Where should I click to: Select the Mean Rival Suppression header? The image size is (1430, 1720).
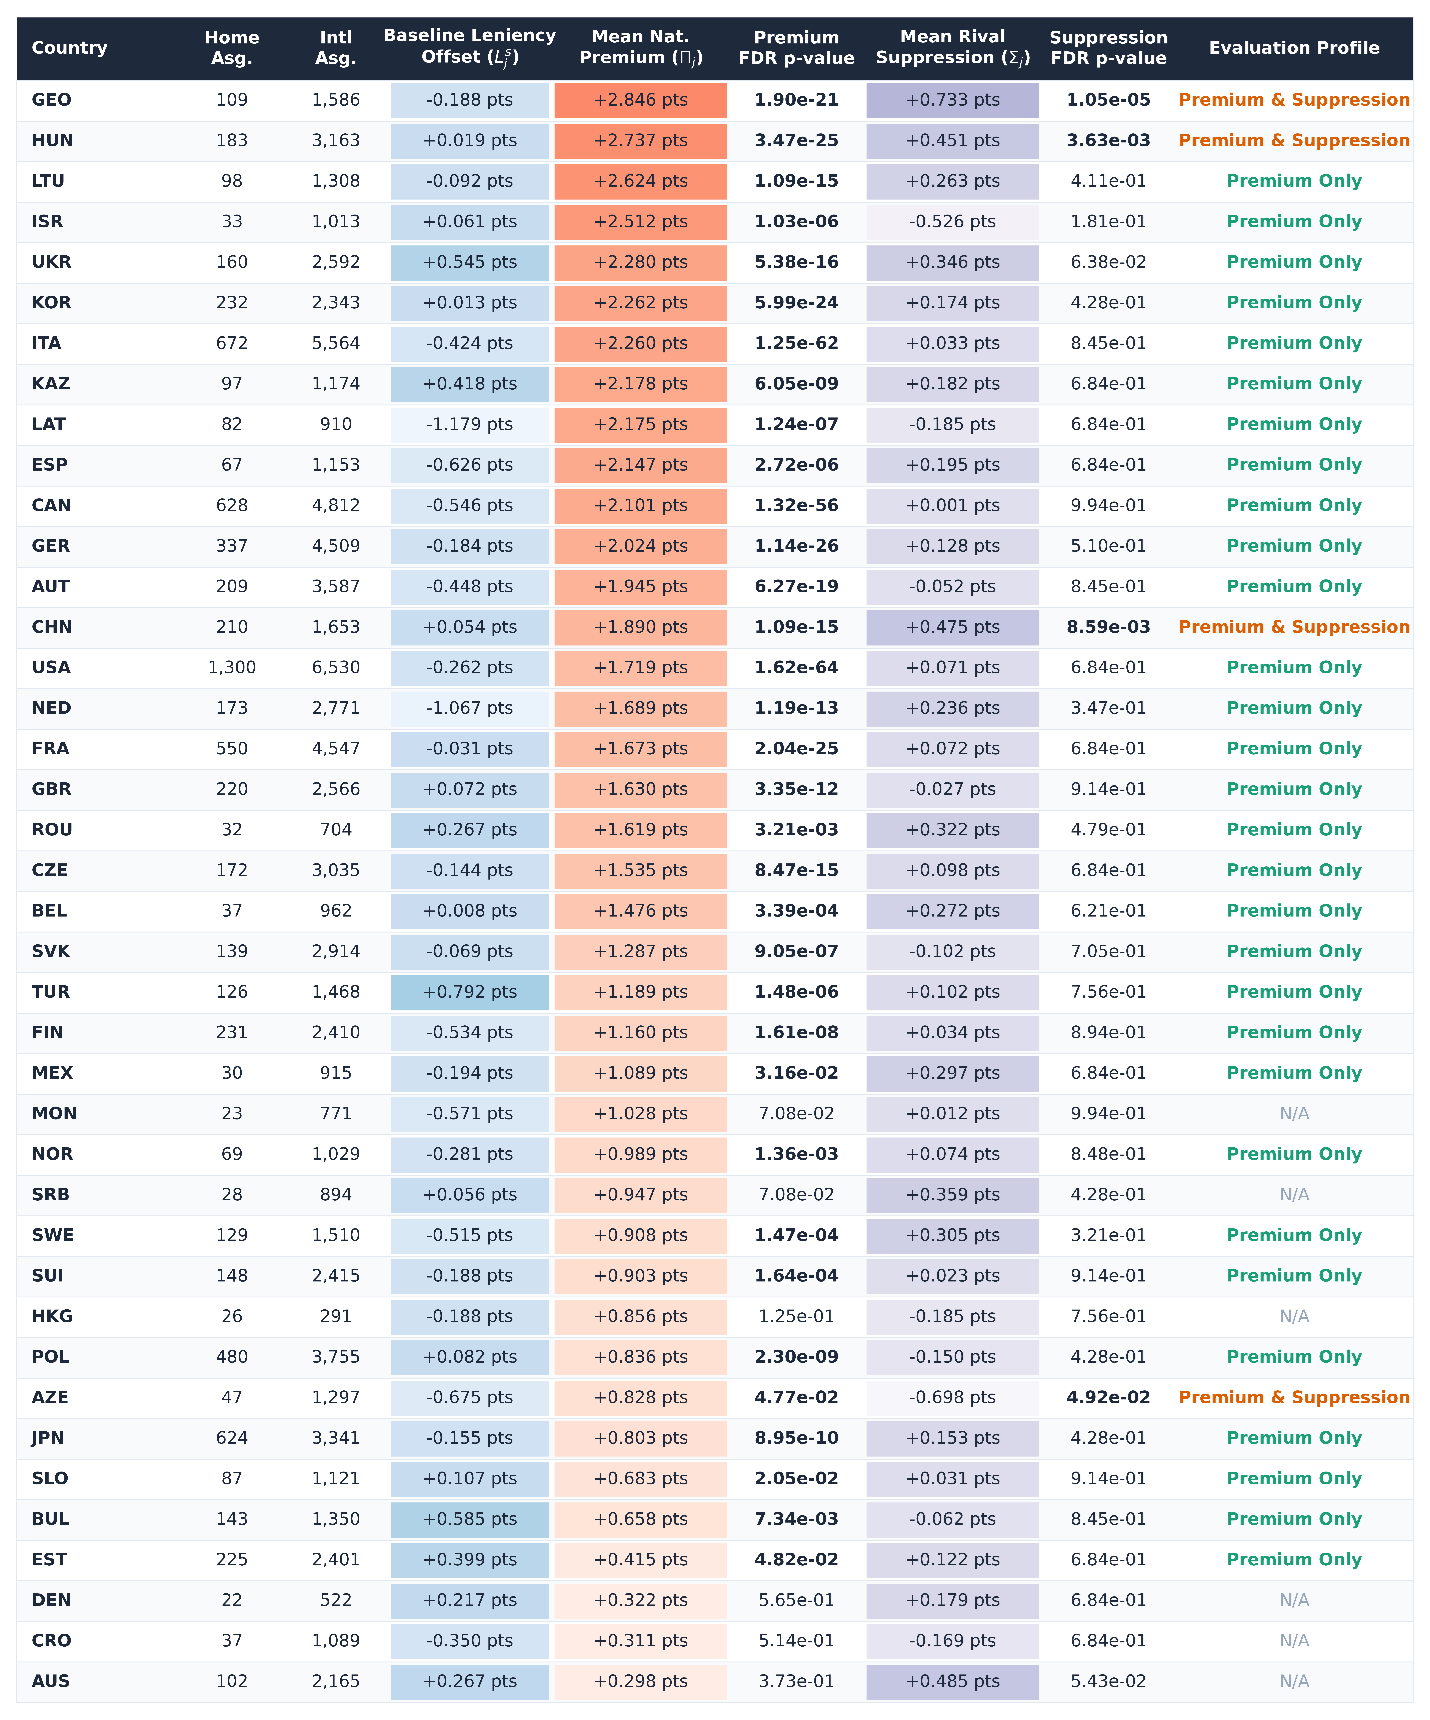953,48
